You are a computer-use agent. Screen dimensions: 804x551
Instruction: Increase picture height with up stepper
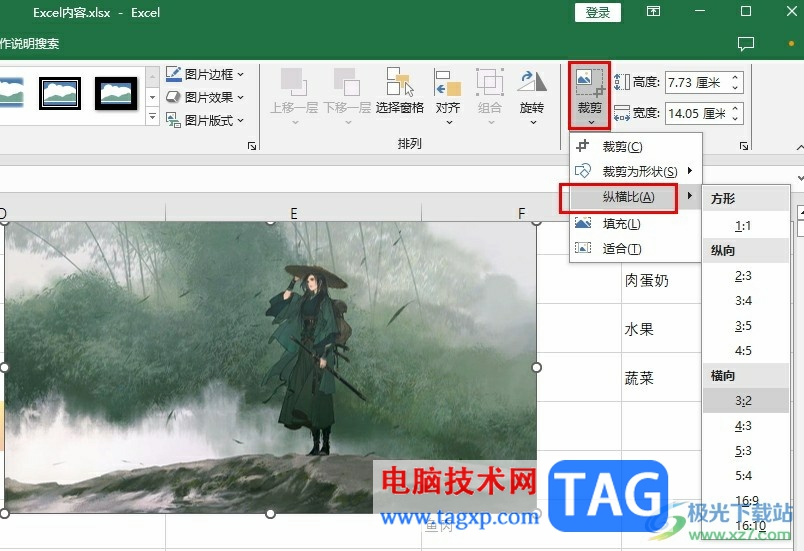coord(735,77)
